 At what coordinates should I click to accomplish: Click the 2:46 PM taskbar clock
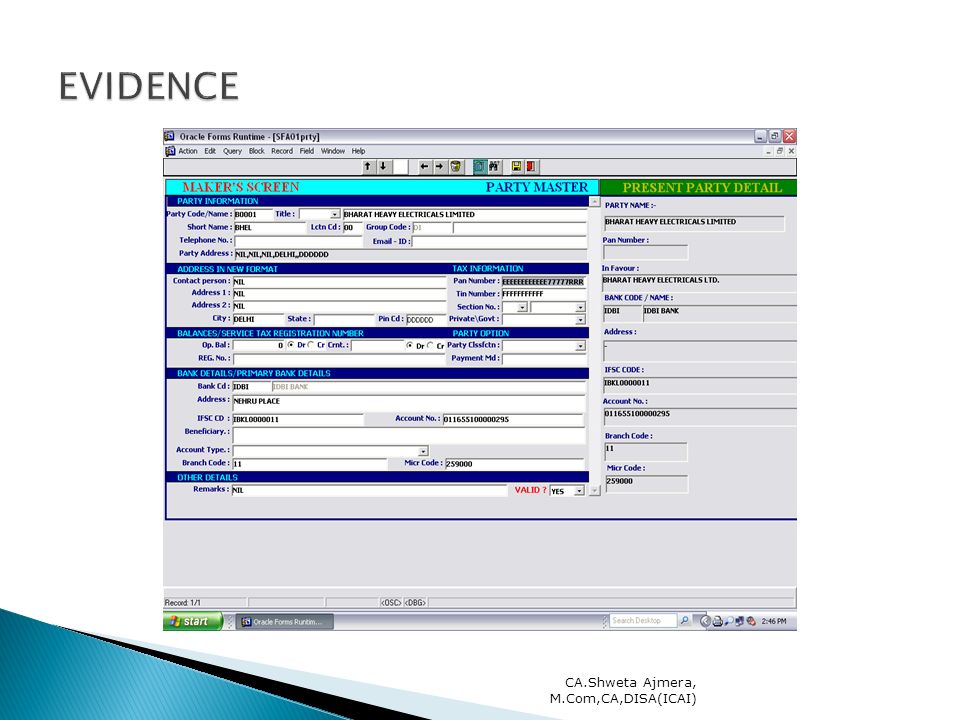[x=774, y=621]
